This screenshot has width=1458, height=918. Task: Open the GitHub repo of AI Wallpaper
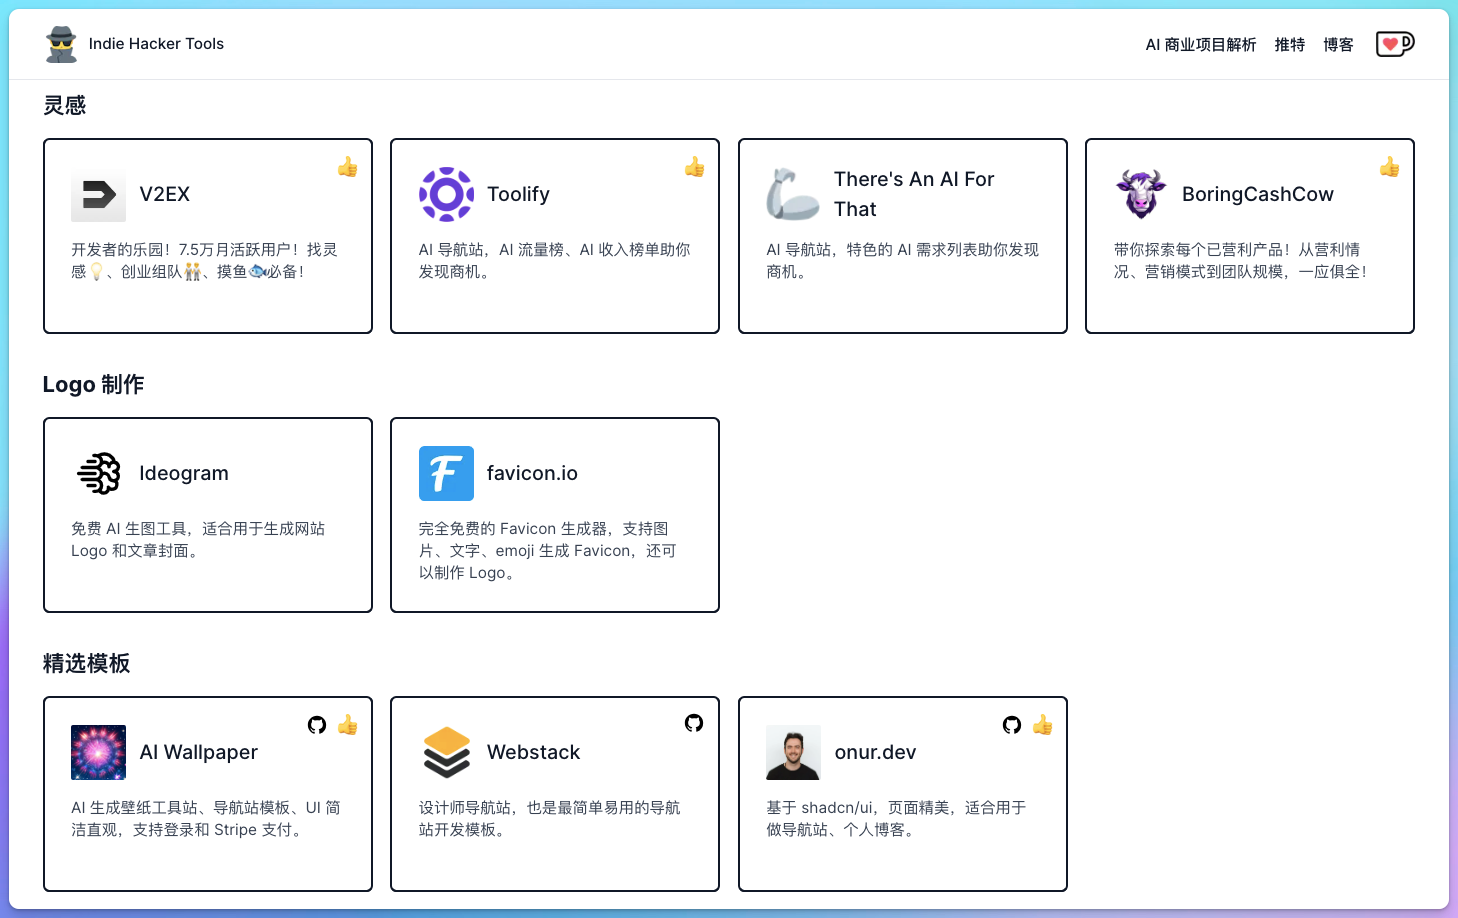[x=317, y=725]
